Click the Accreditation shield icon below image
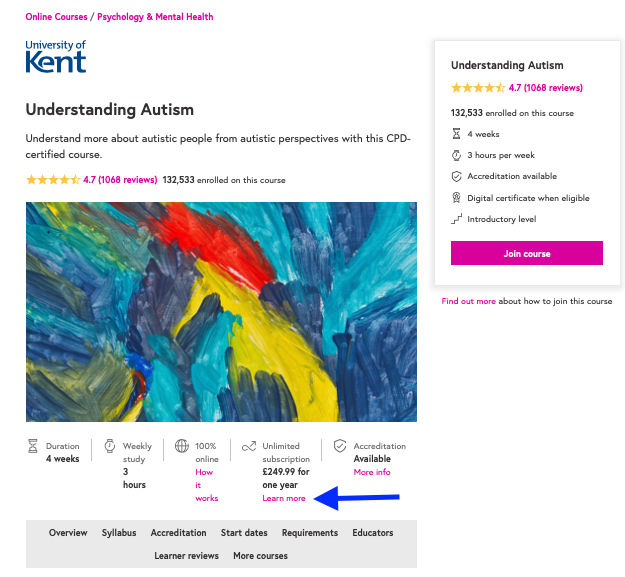 [x=340, y=446]
